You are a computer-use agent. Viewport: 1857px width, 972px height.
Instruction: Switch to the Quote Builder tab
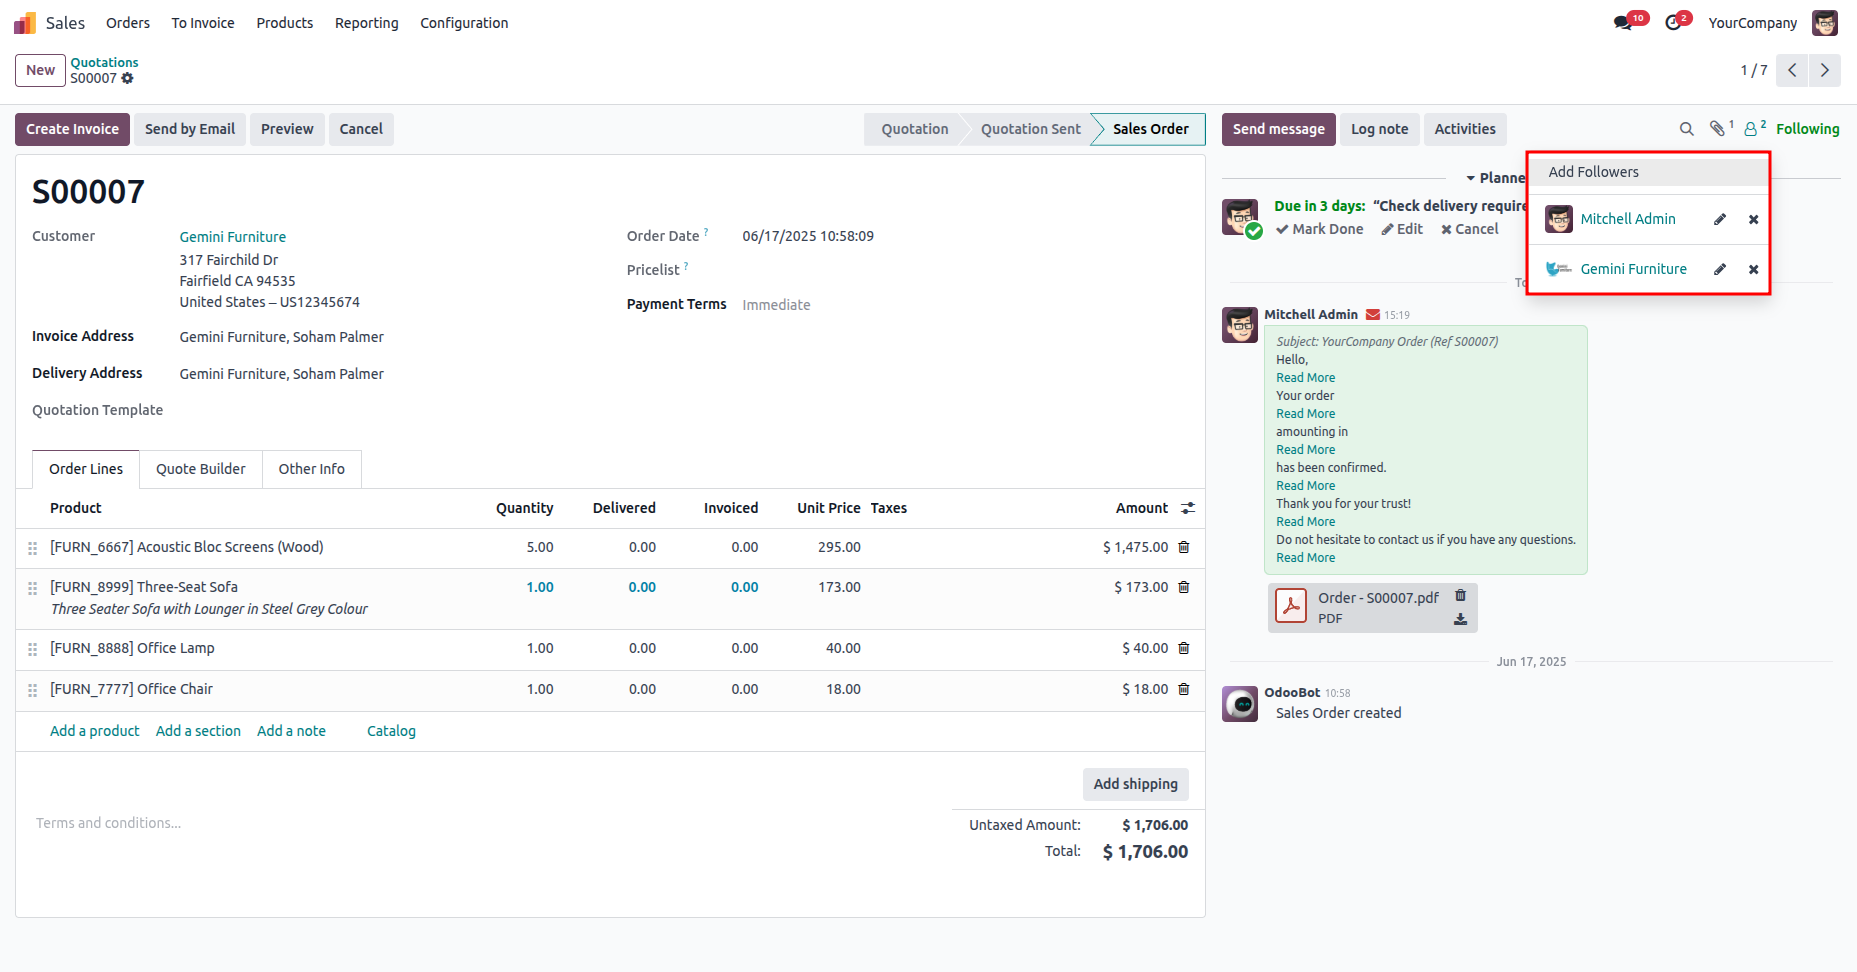201,469
